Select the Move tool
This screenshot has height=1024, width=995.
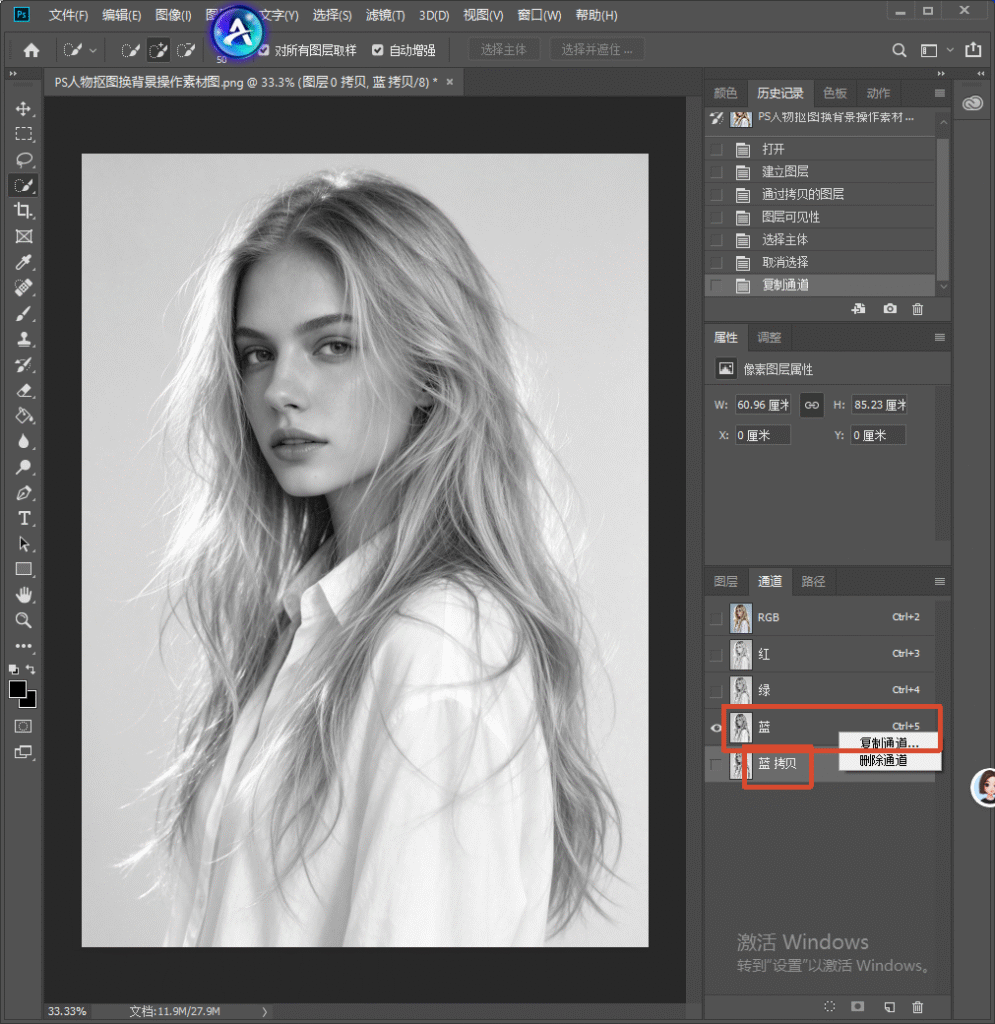click(x=24, y=108)
